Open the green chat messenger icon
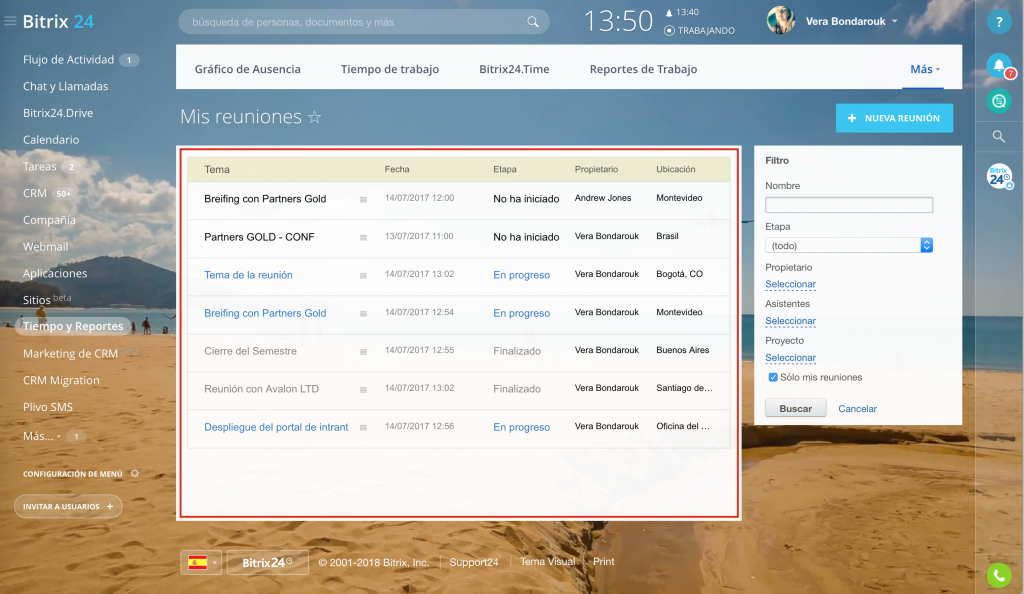The image size is (1024, 594). point(999,101)
